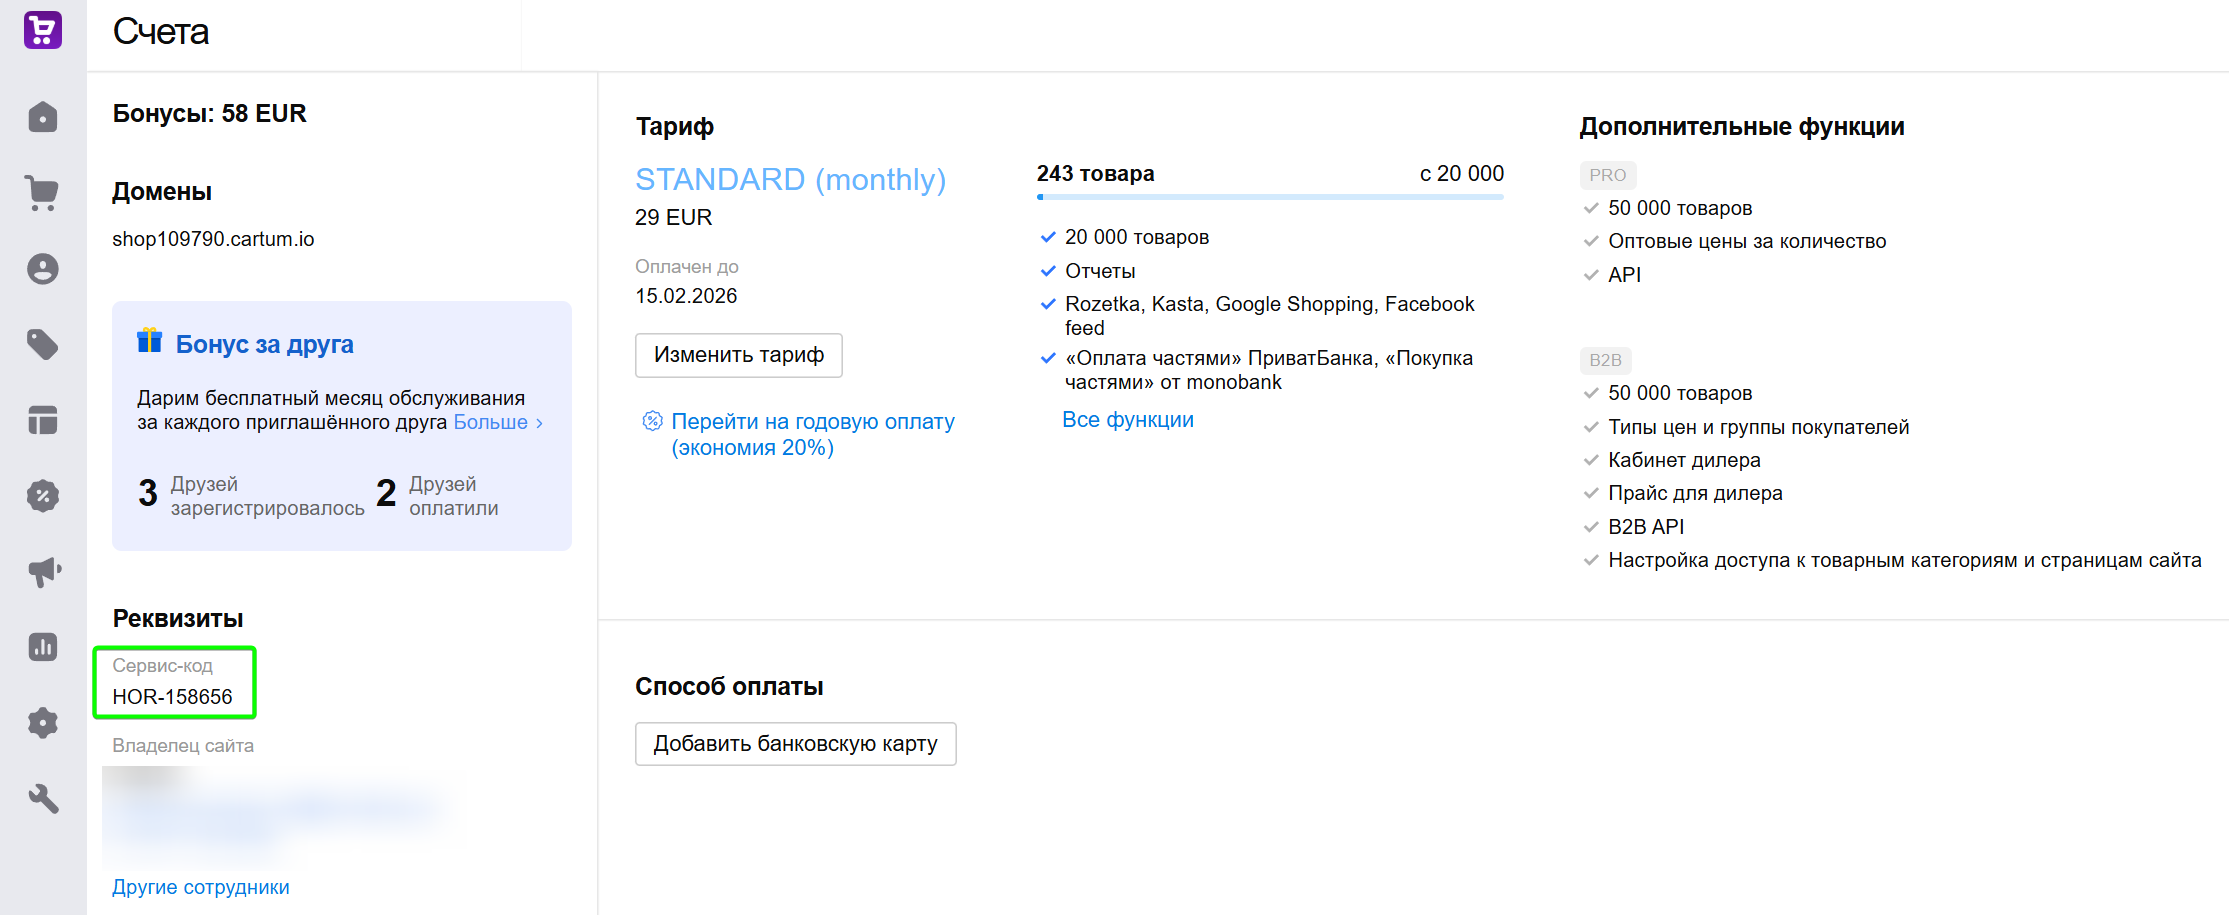This screenshot has height=915, width=2229.
Task: Open the settings gear icon
Action: click(x=43, y=723)
